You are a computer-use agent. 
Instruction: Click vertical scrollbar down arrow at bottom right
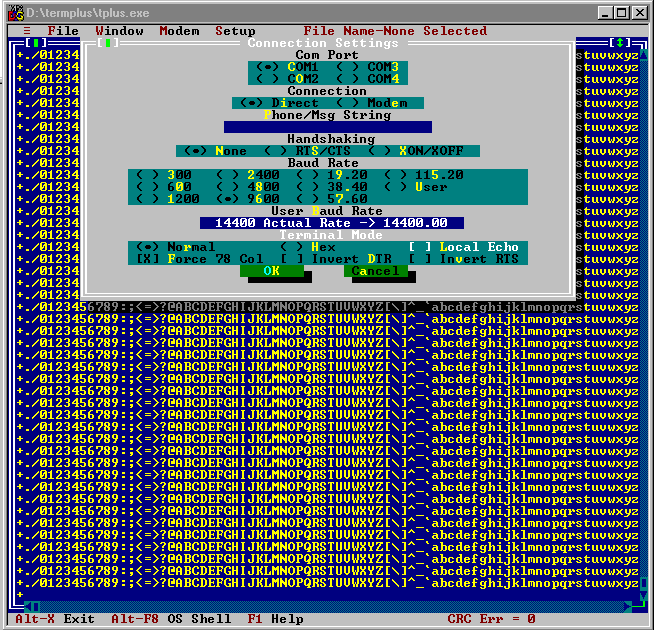click(x=644, y=595)
